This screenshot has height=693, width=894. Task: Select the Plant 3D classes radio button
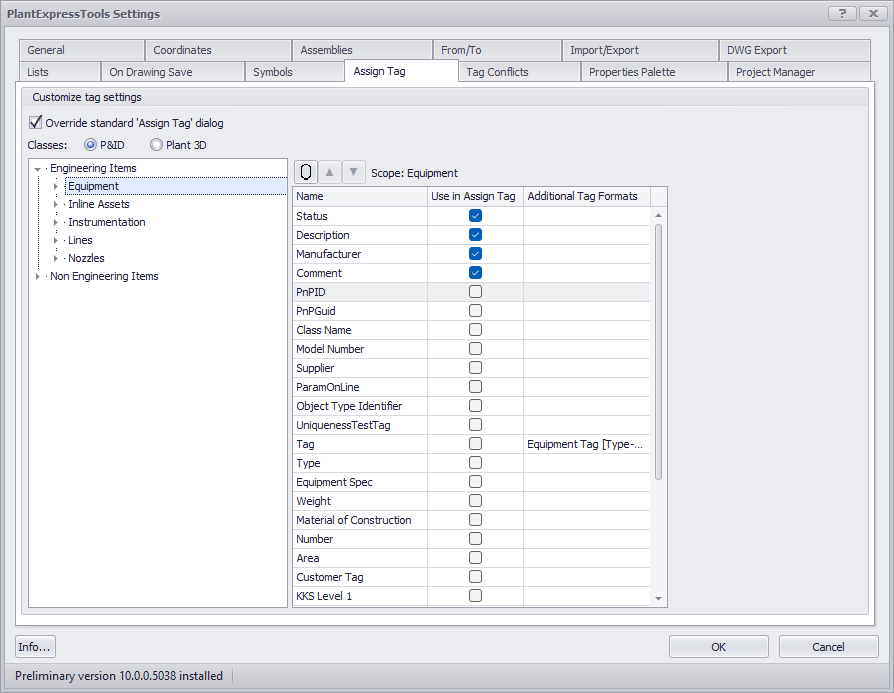[156, 145]
